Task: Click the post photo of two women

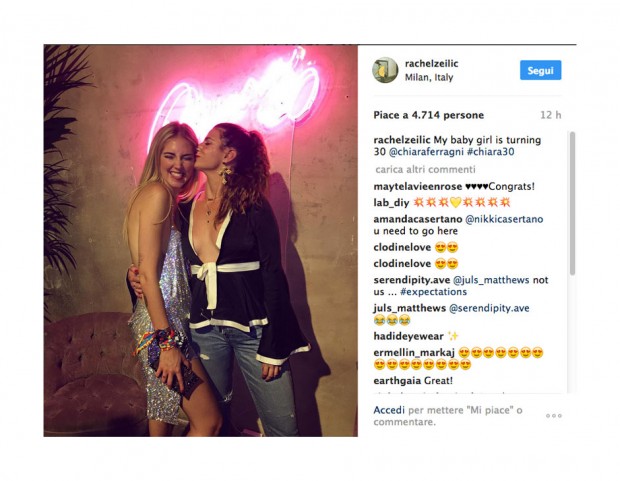Action: pos(200,240)
